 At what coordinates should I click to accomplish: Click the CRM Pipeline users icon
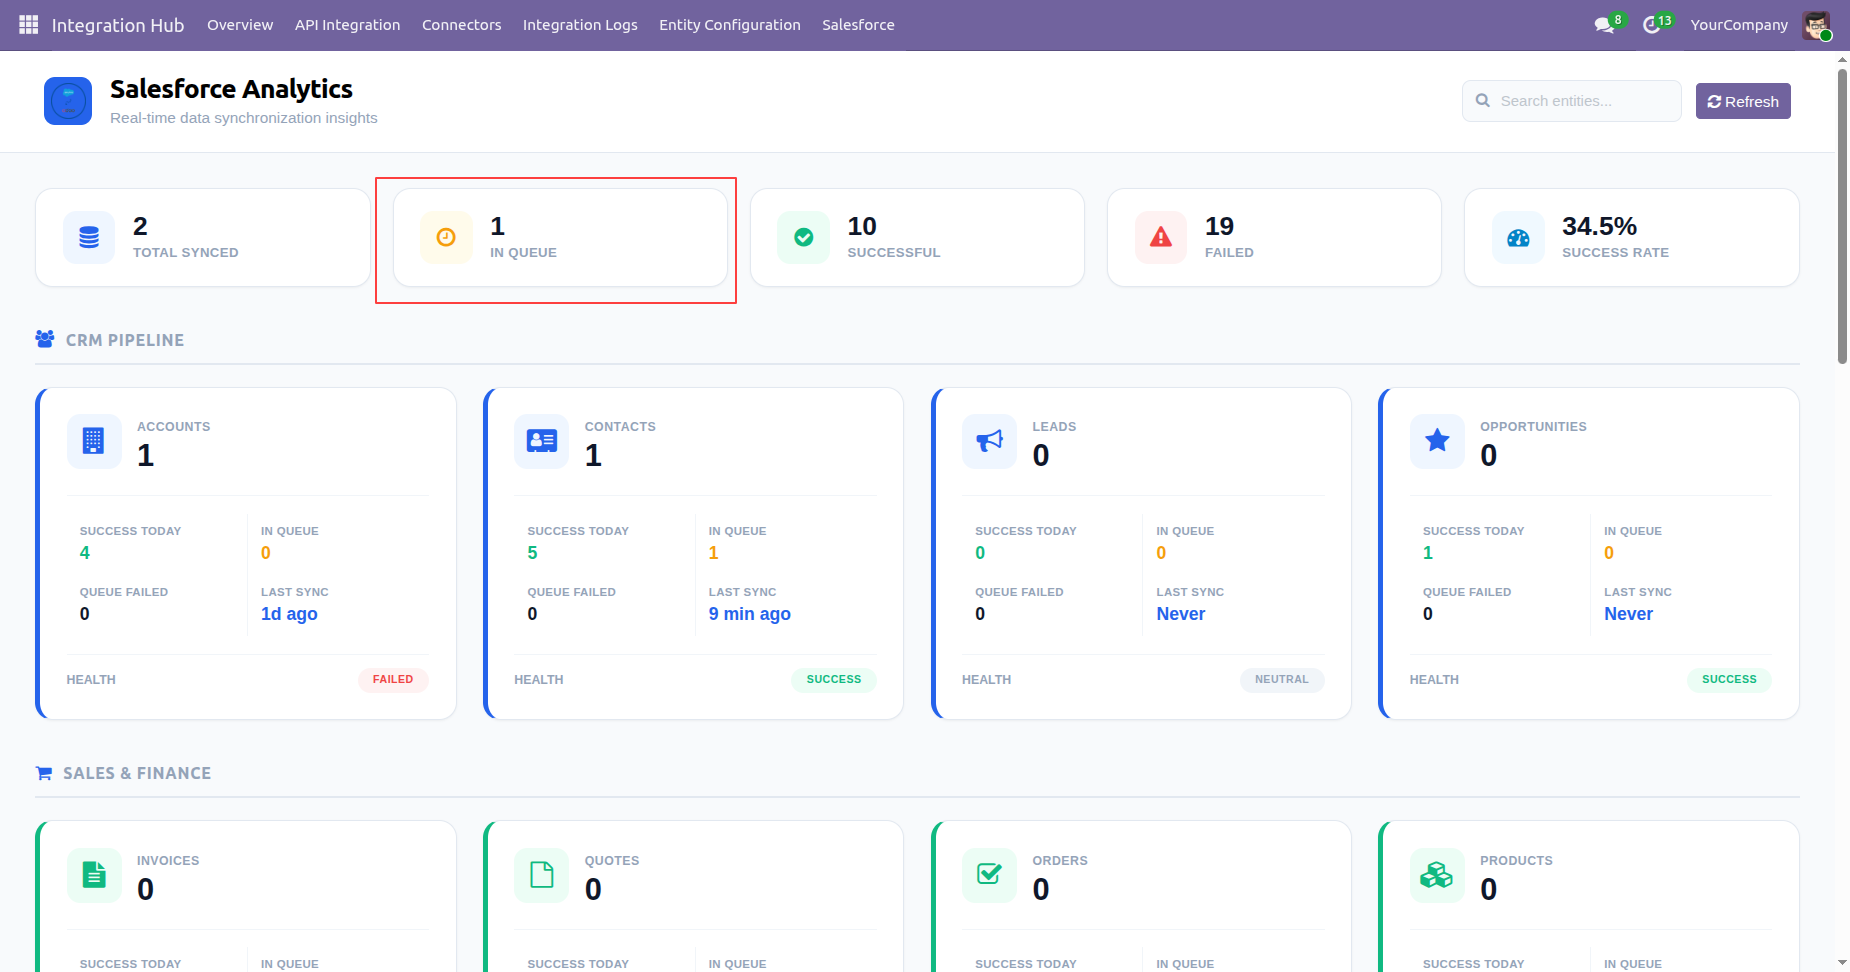click(45, 339)
